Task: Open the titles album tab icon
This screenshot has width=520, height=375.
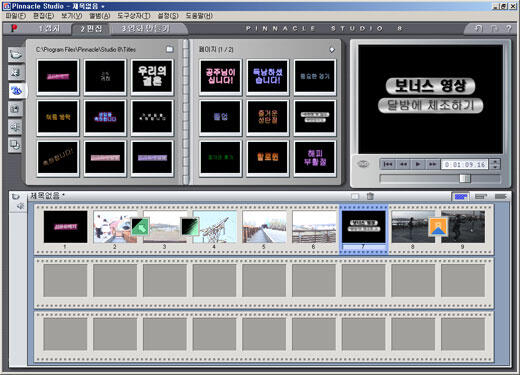Action: 16,91
